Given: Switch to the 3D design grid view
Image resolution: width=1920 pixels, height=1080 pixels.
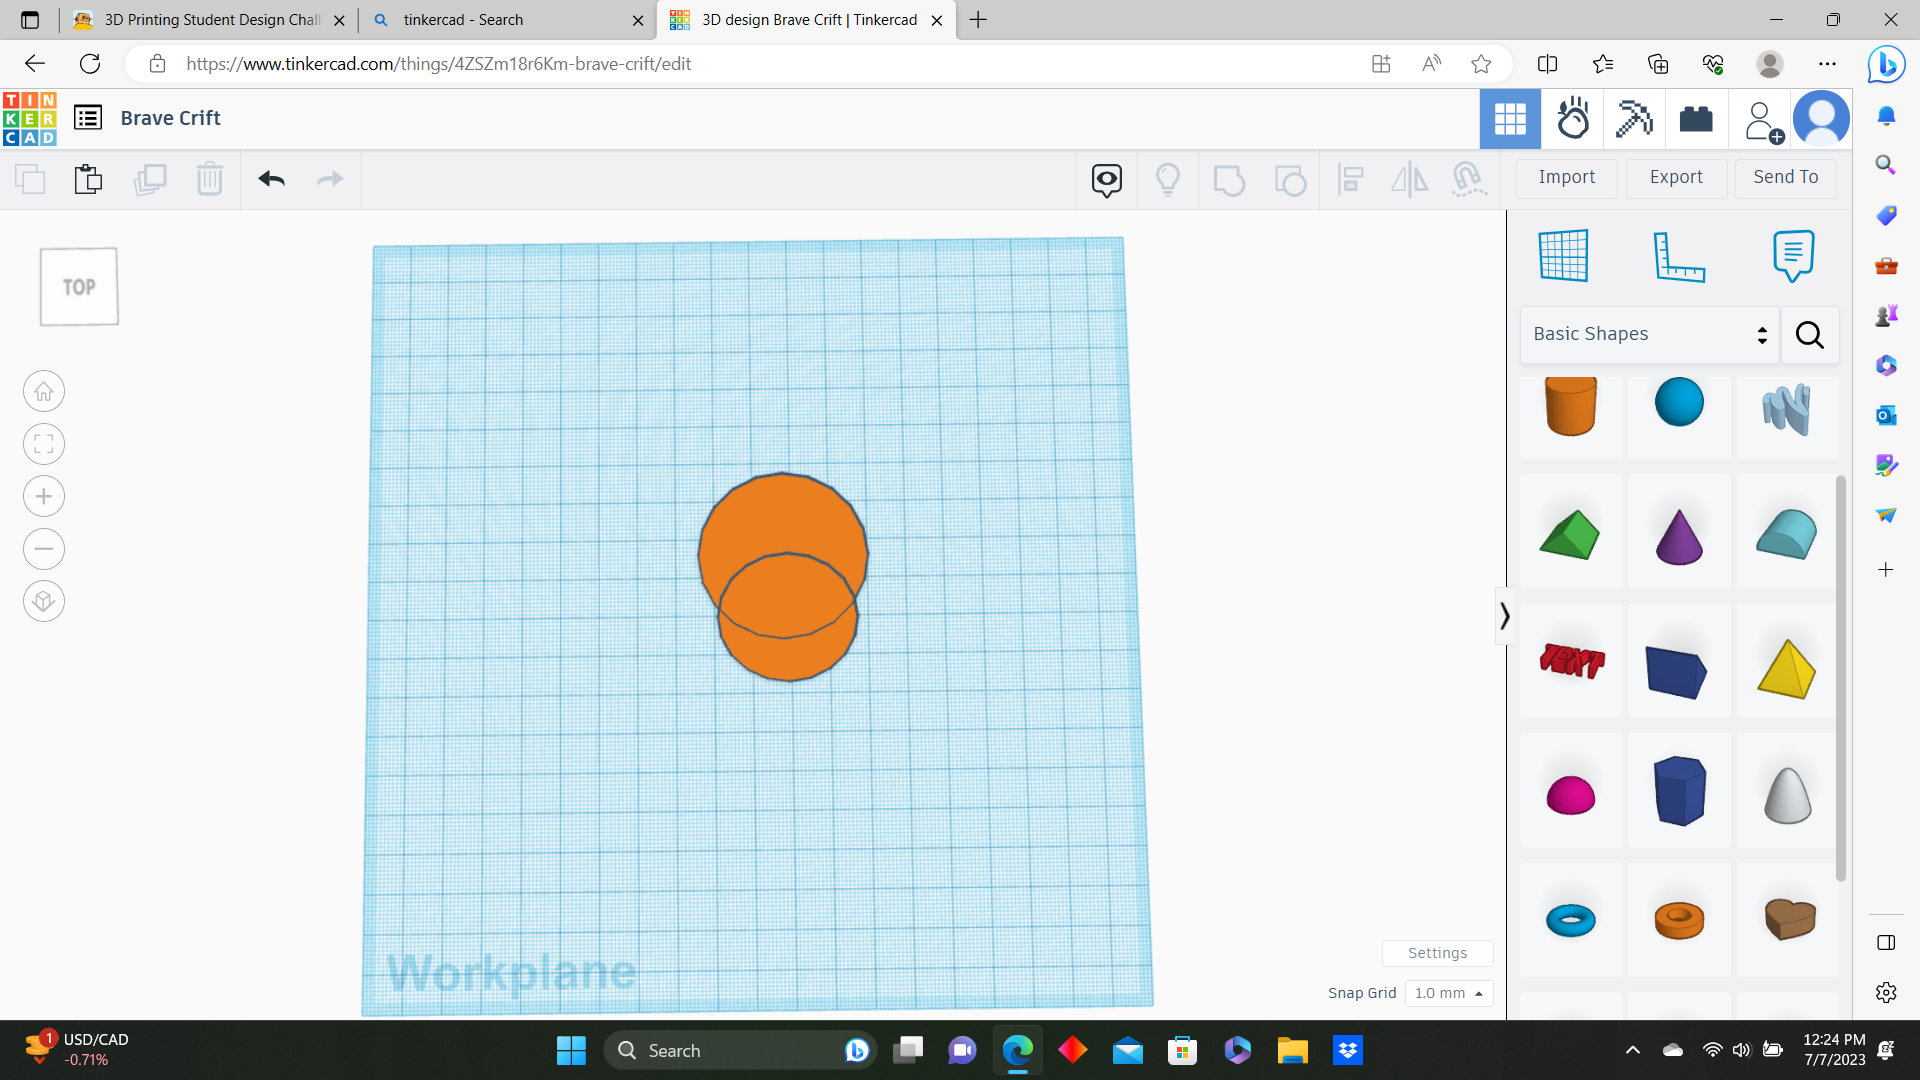Looking at the screenshot, I should pos(1510,119).
